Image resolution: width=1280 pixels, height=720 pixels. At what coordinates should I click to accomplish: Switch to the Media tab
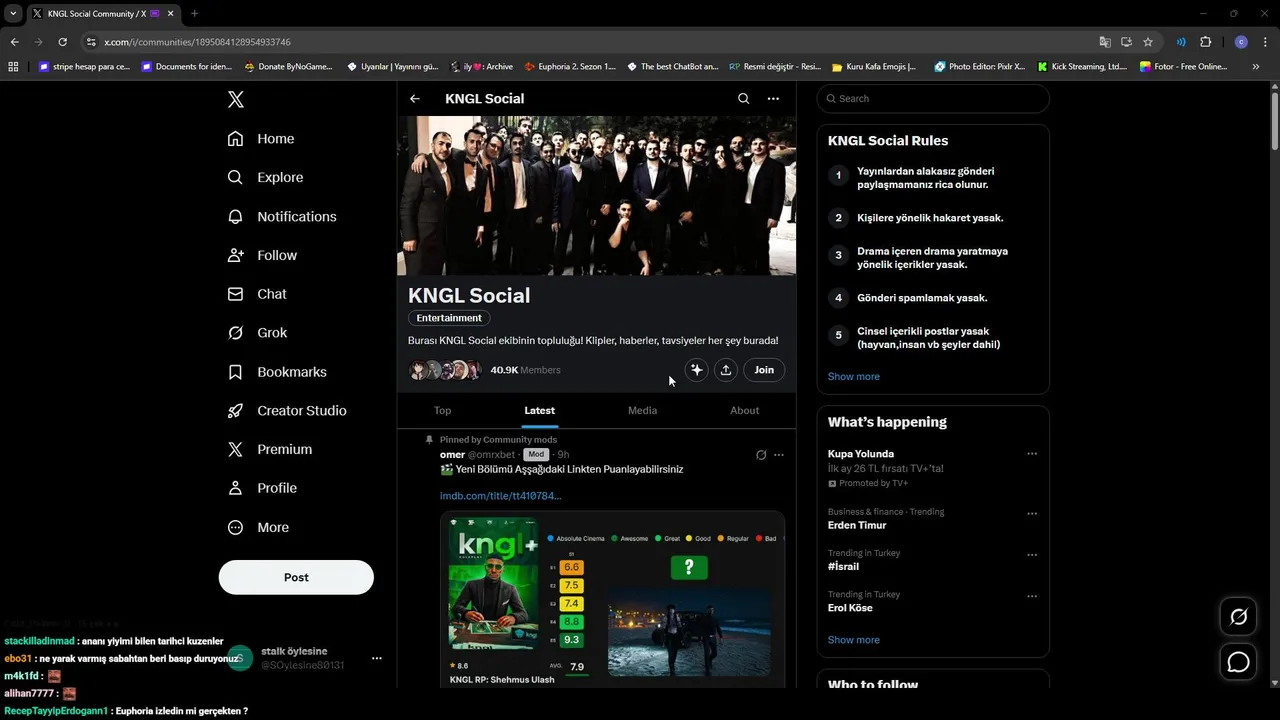pyautogui.click(x=642, y=410)
